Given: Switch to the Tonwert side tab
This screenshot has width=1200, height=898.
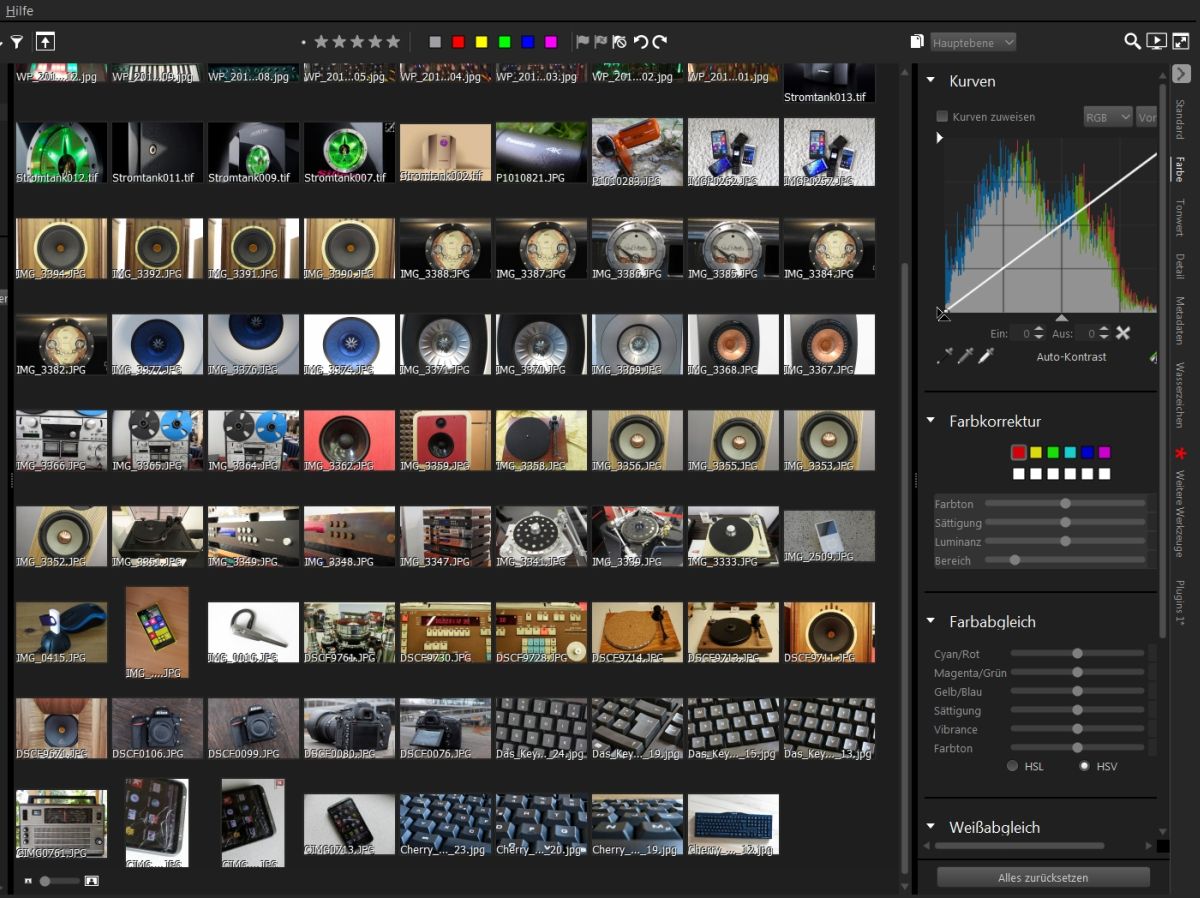Looking at the screenshot, I should point(1180,216).
